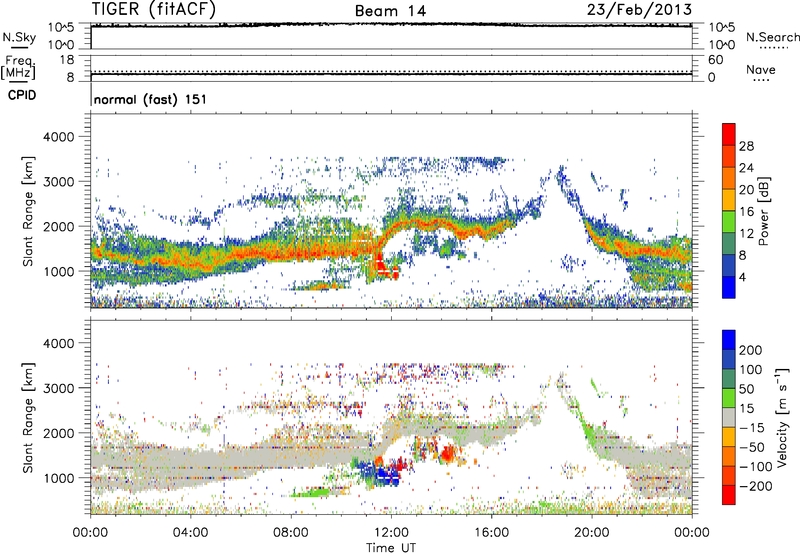
Task: Click the 12 label on Power colorbar
Action: click(746, 234)
